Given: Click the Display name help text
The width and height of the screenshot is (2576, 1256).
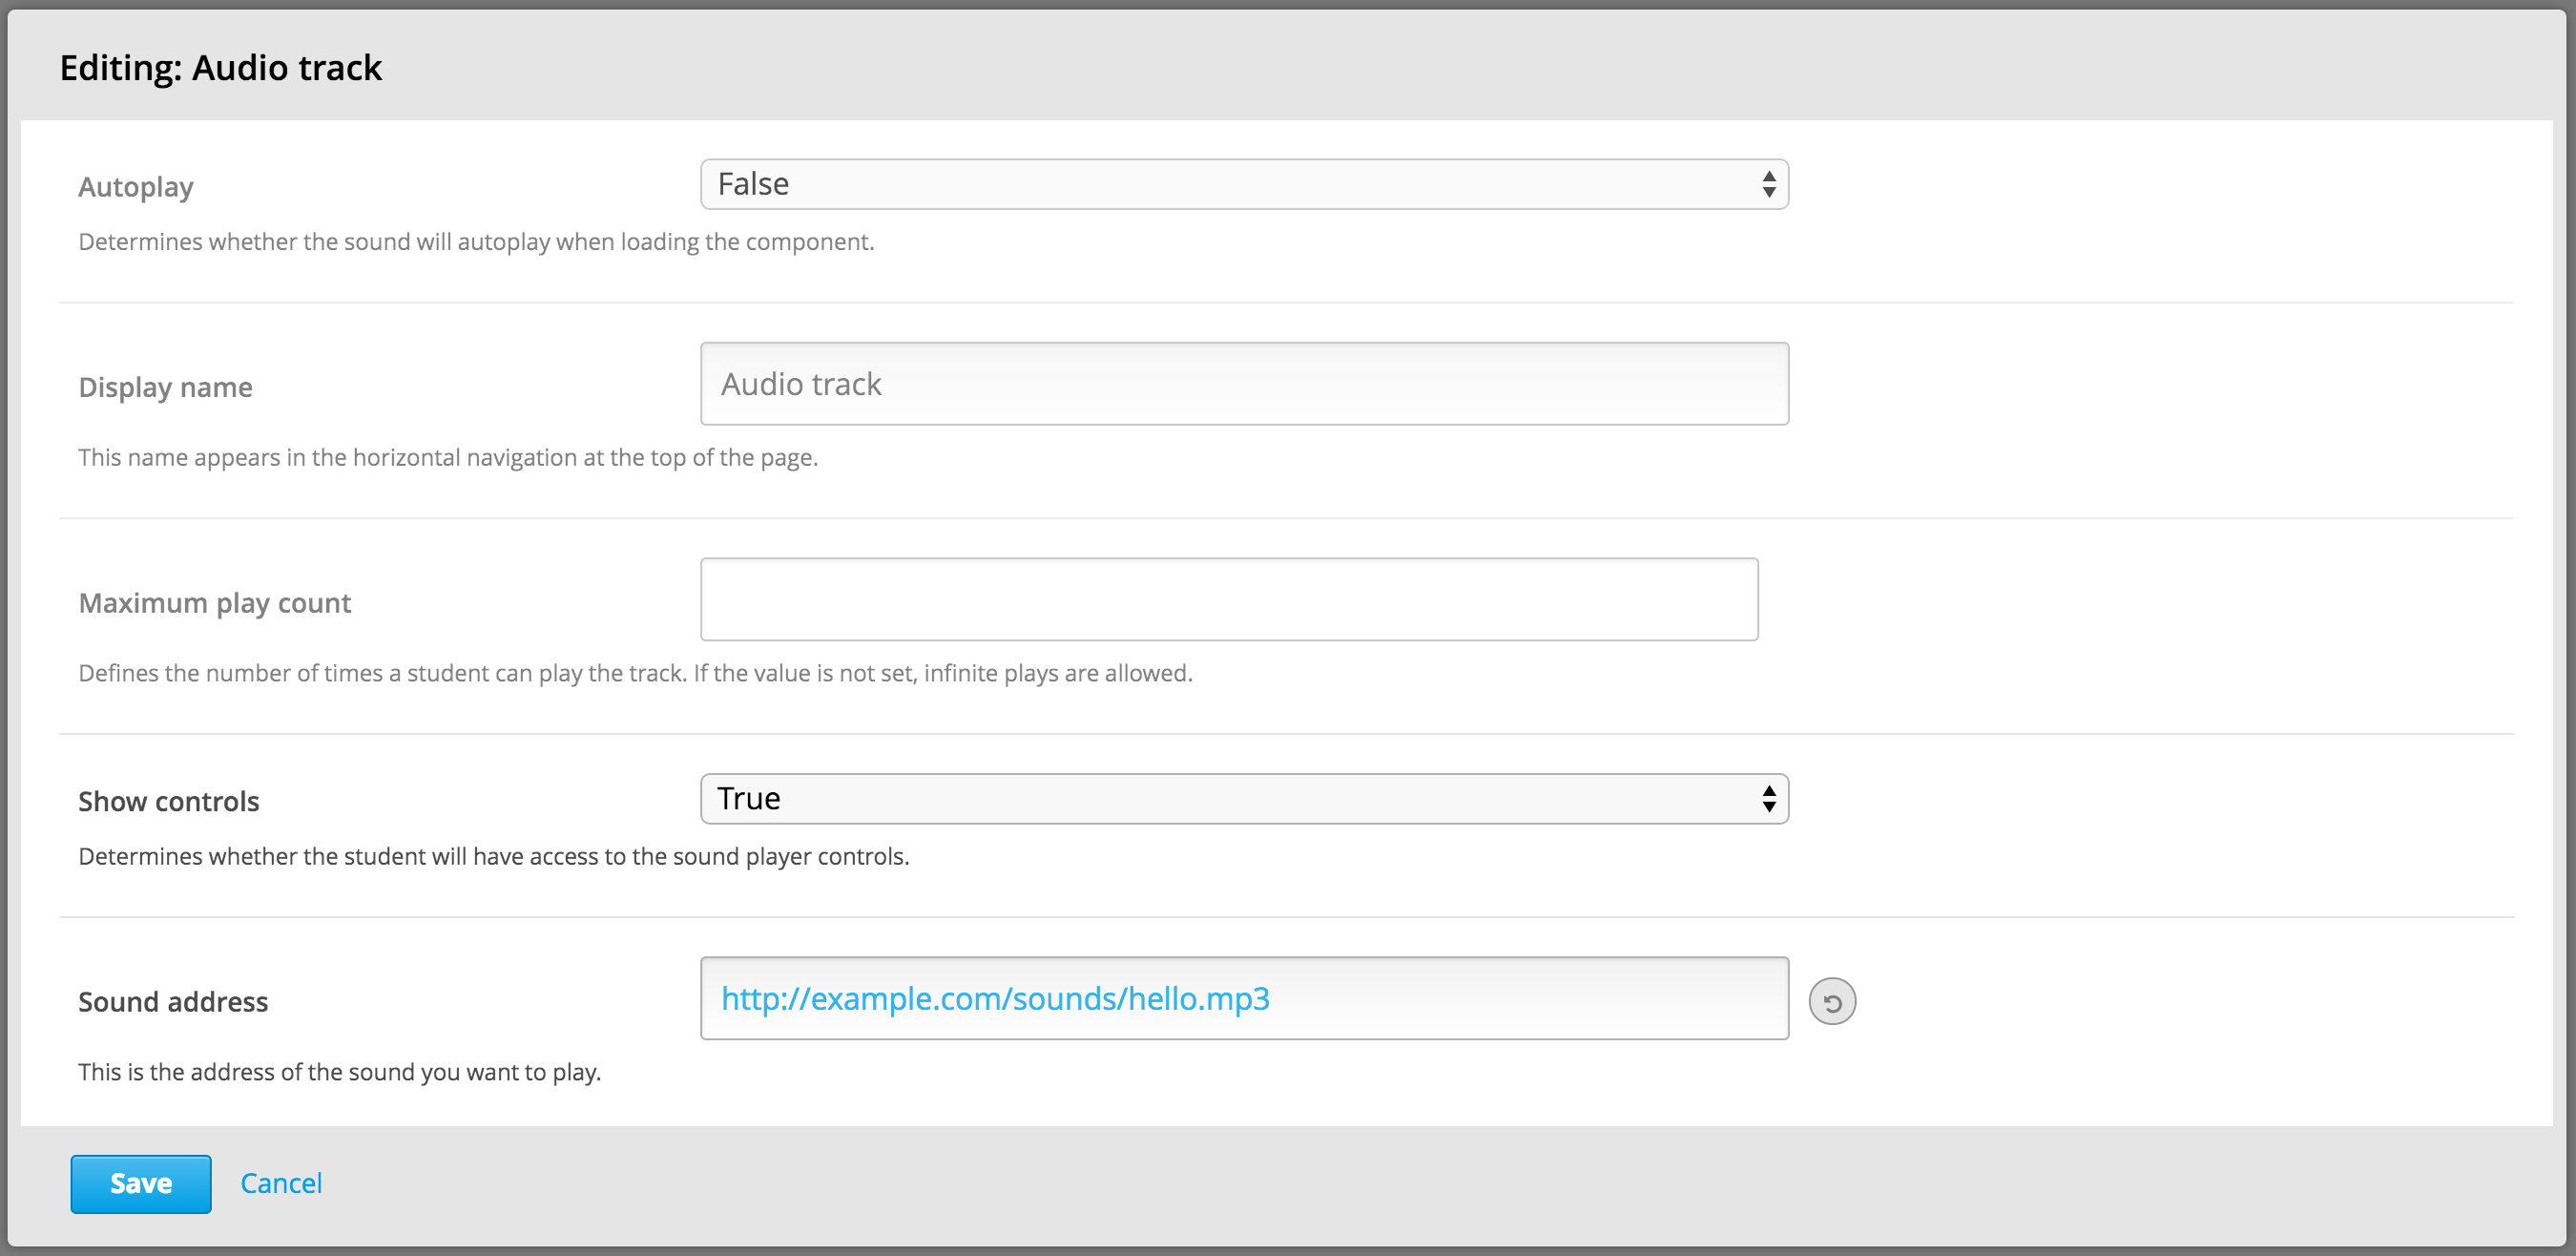Looking at the screenshot, I should (x=447, y=458).
